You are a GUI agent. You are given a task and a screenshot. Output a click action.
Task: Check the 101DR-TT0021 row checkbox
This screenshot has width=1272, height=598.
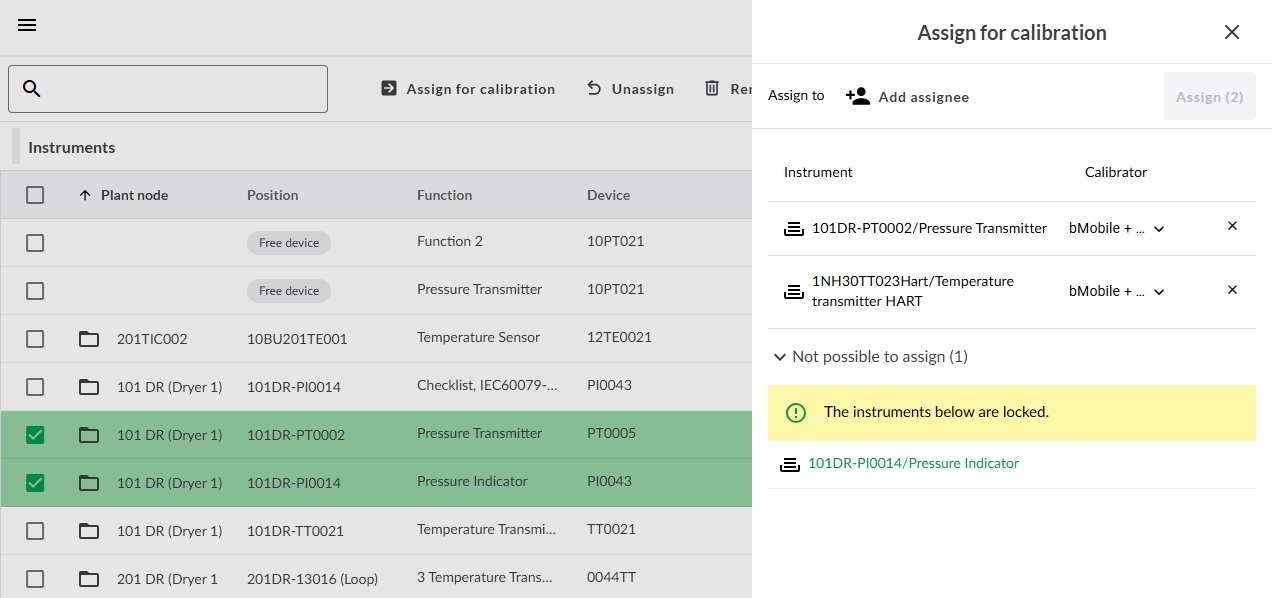[35, 530]
